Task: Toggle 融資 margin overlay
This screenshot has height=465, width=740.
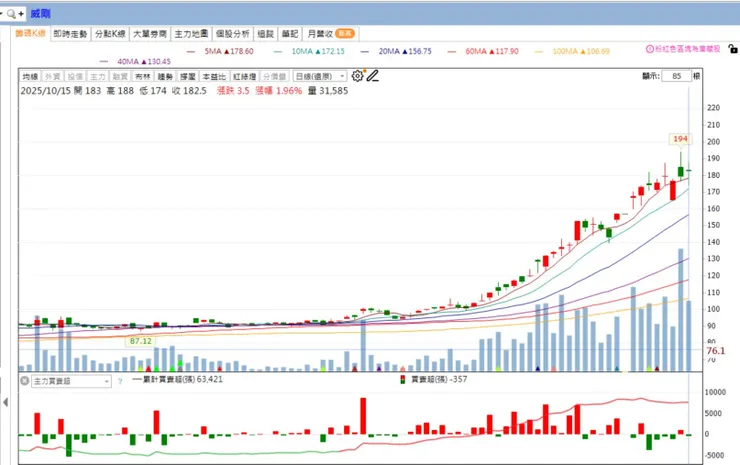Action: [120, 76]
